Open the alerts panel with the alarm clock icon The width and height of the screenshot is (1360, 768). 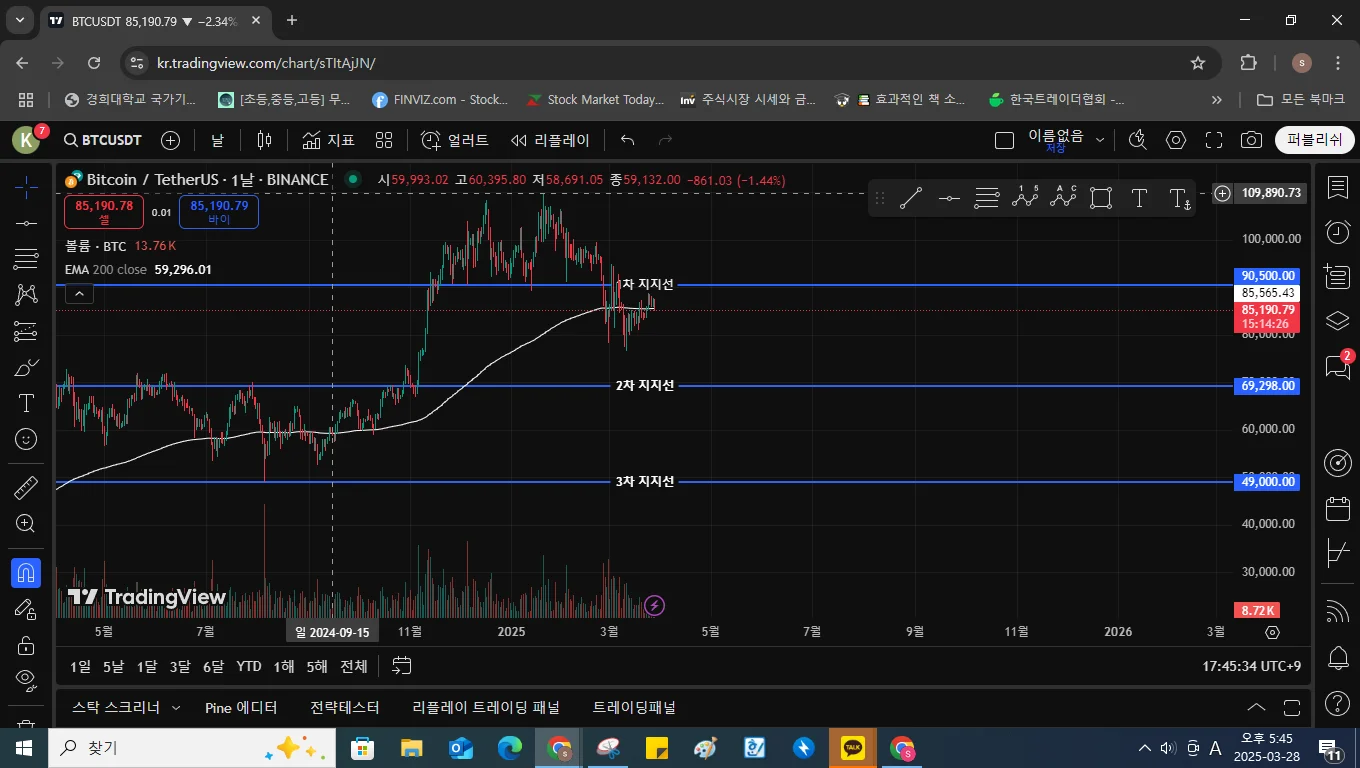[1337, 232]
